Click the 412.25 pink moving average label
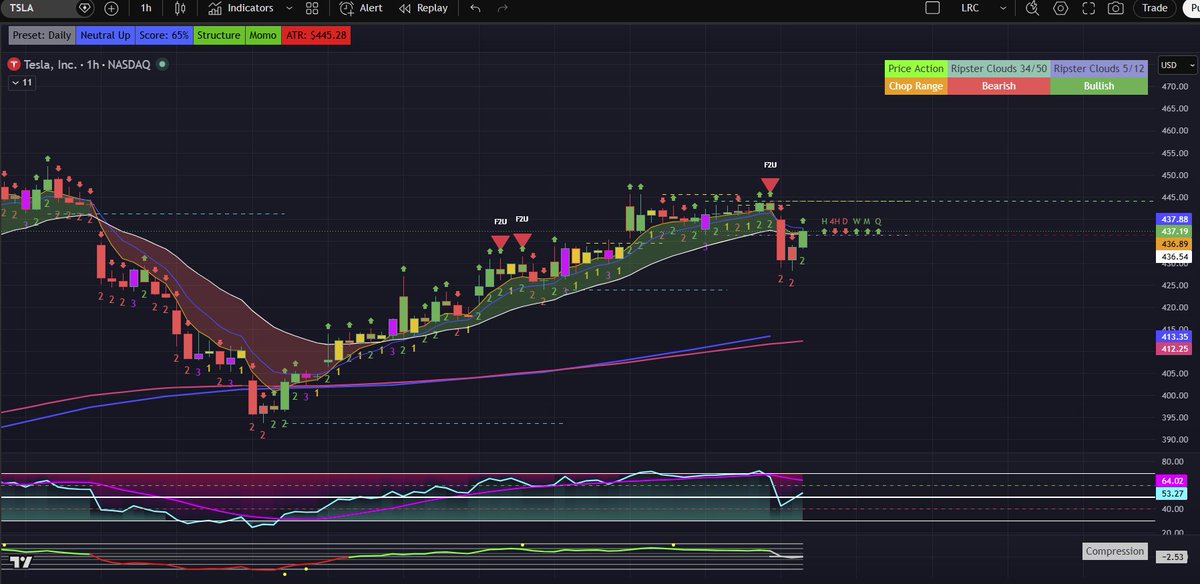Image resolution: width=1200 pixels, height=584 pixels. (x=1172, y=349)
